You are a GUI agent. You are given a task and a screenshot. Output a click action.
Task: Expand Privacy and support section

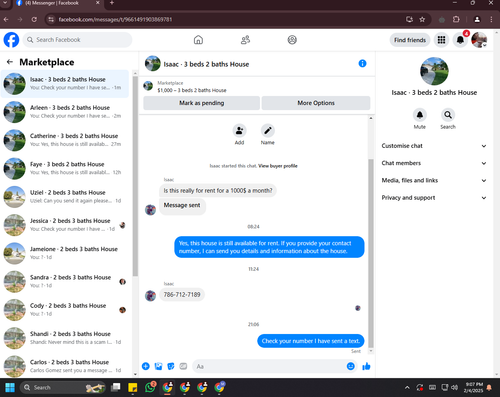[x=434, y=198]
